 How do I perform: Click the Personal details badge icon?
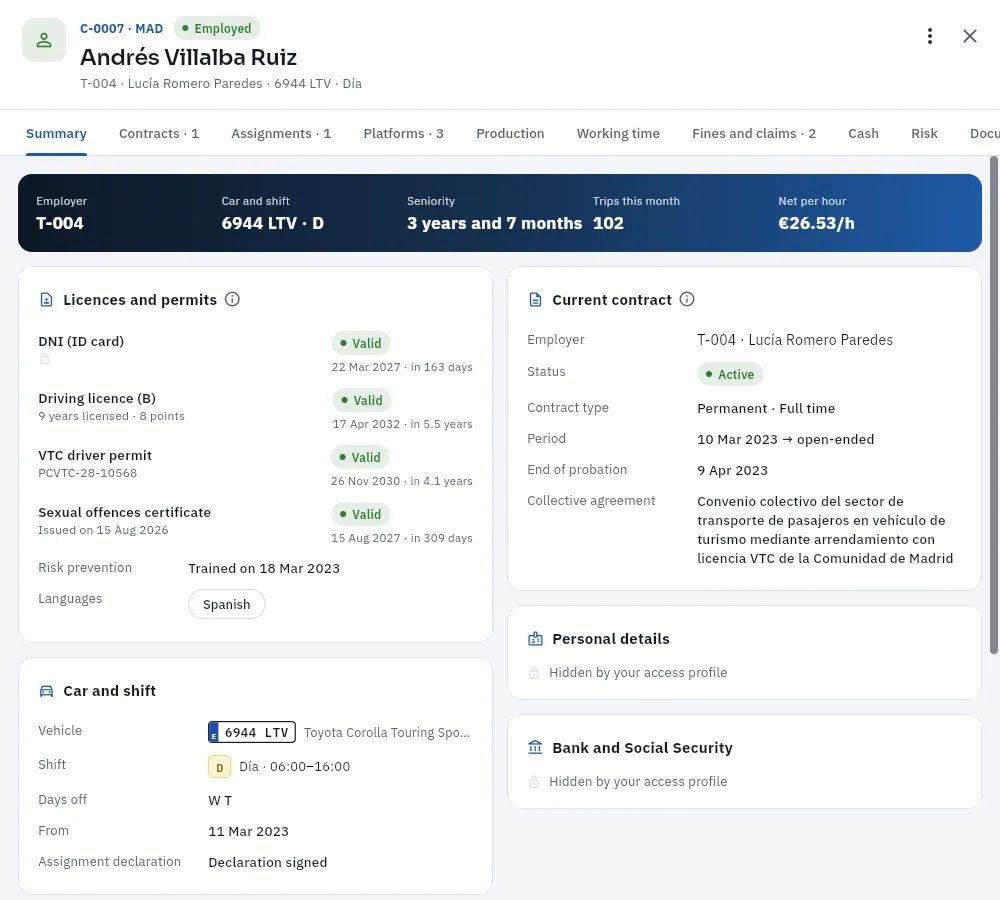(x=536, y=639)
